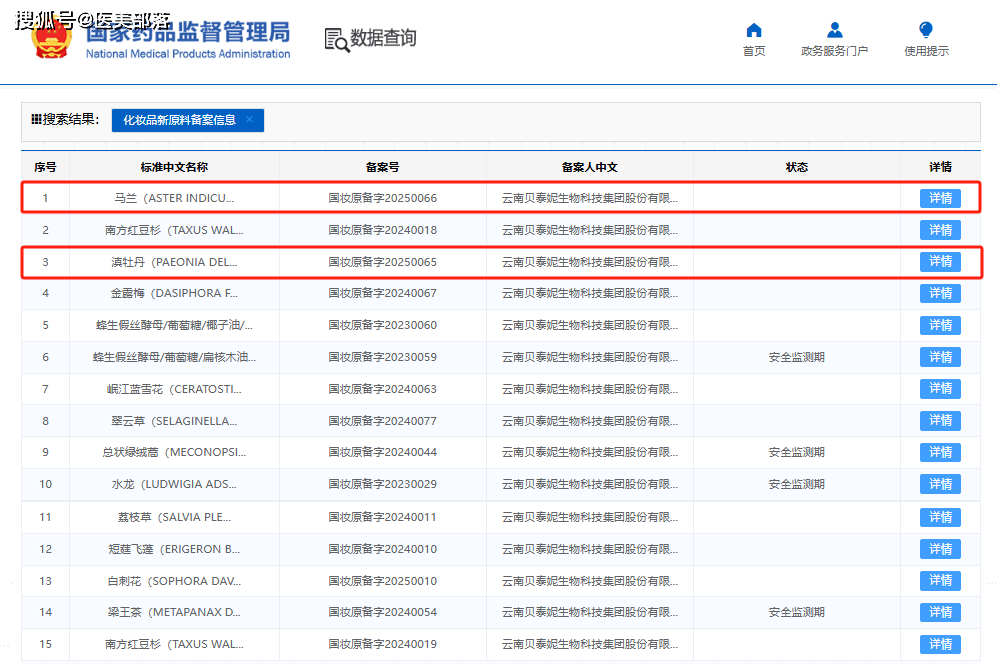Select 水龙 (LUDWIGIA ADS... name cell
Image resolution: width=997 pixels, height=669 pixels.
[x=174, y=484]
